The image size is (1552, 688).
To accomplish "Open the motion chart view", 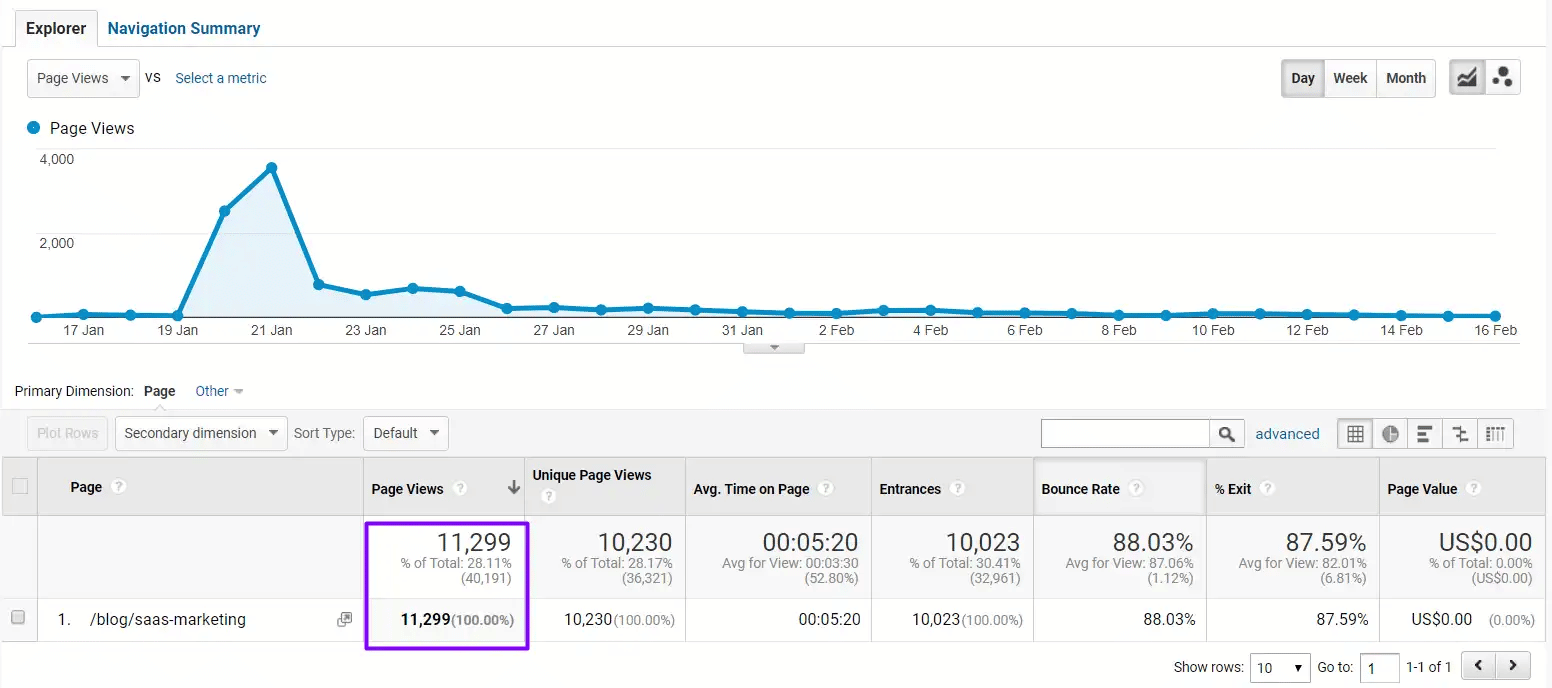I will pos(1503,76).
